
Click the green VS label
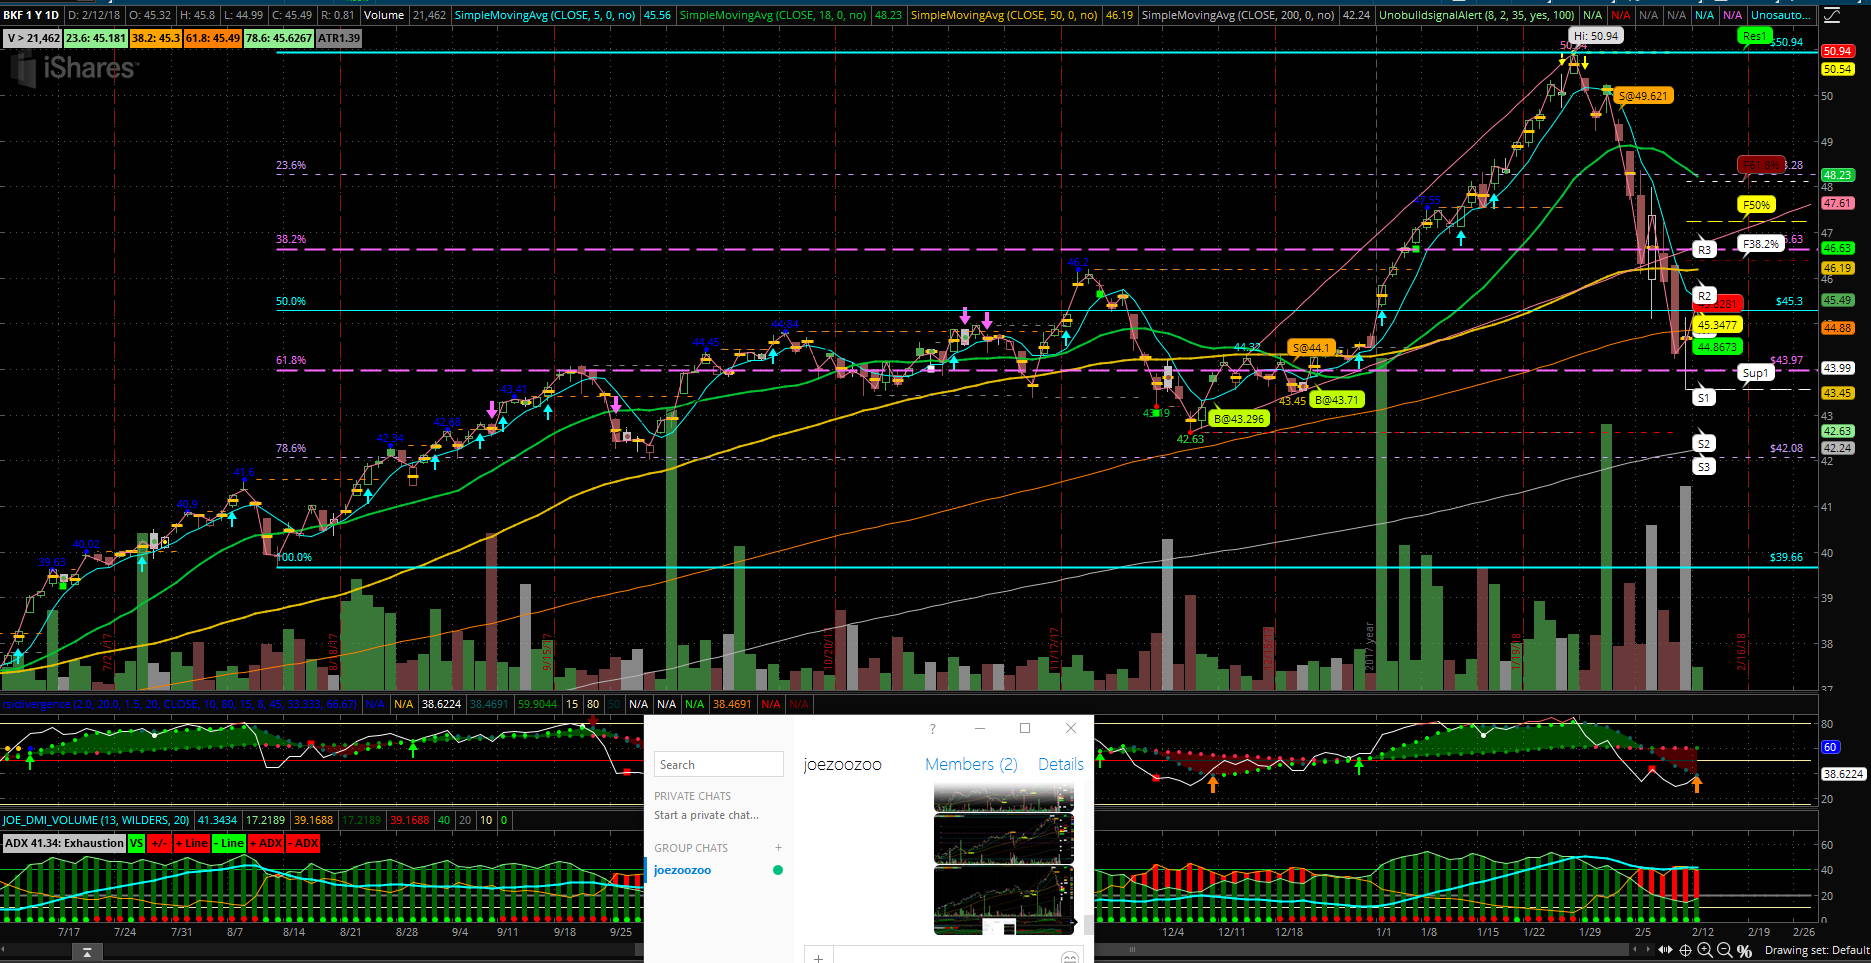click(x=136, y=843)
